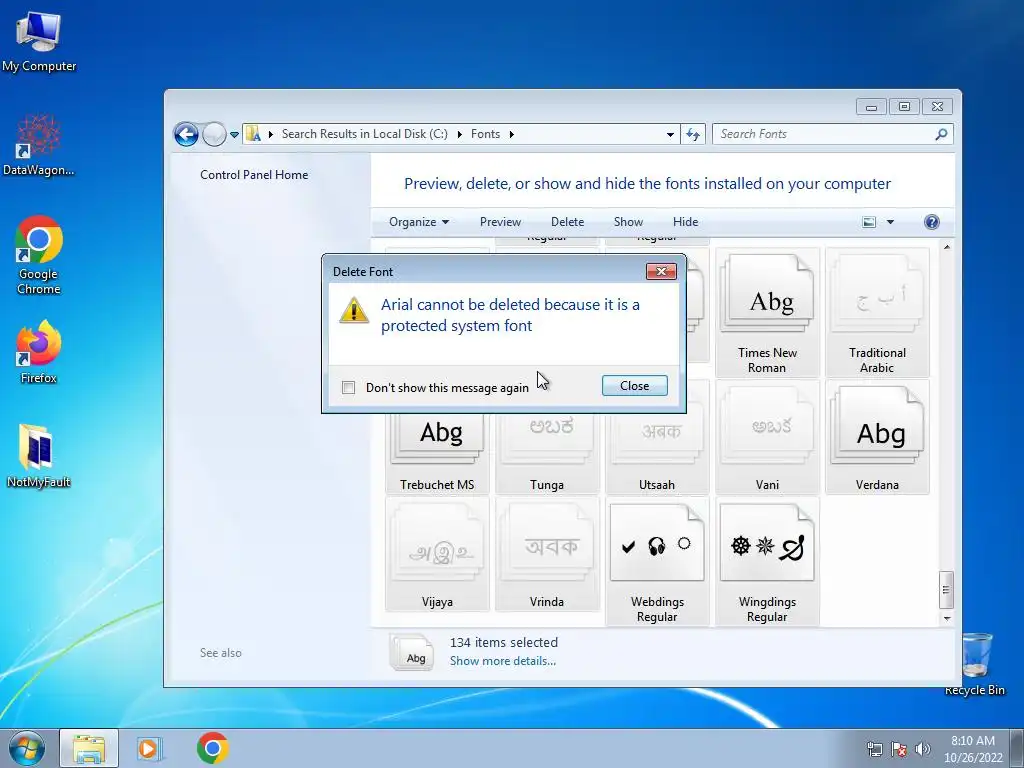Select the Traditional Arabic font icon

877,313
